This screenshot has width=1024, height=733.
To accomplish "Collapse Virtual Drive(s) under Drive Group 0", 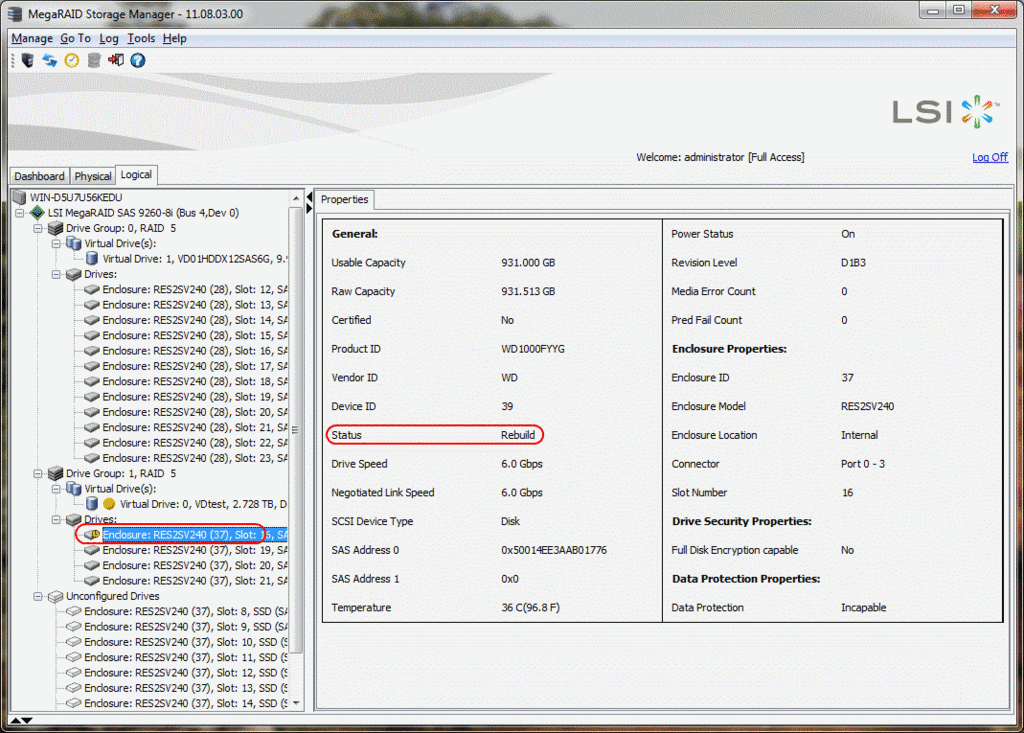I will 56,244.
